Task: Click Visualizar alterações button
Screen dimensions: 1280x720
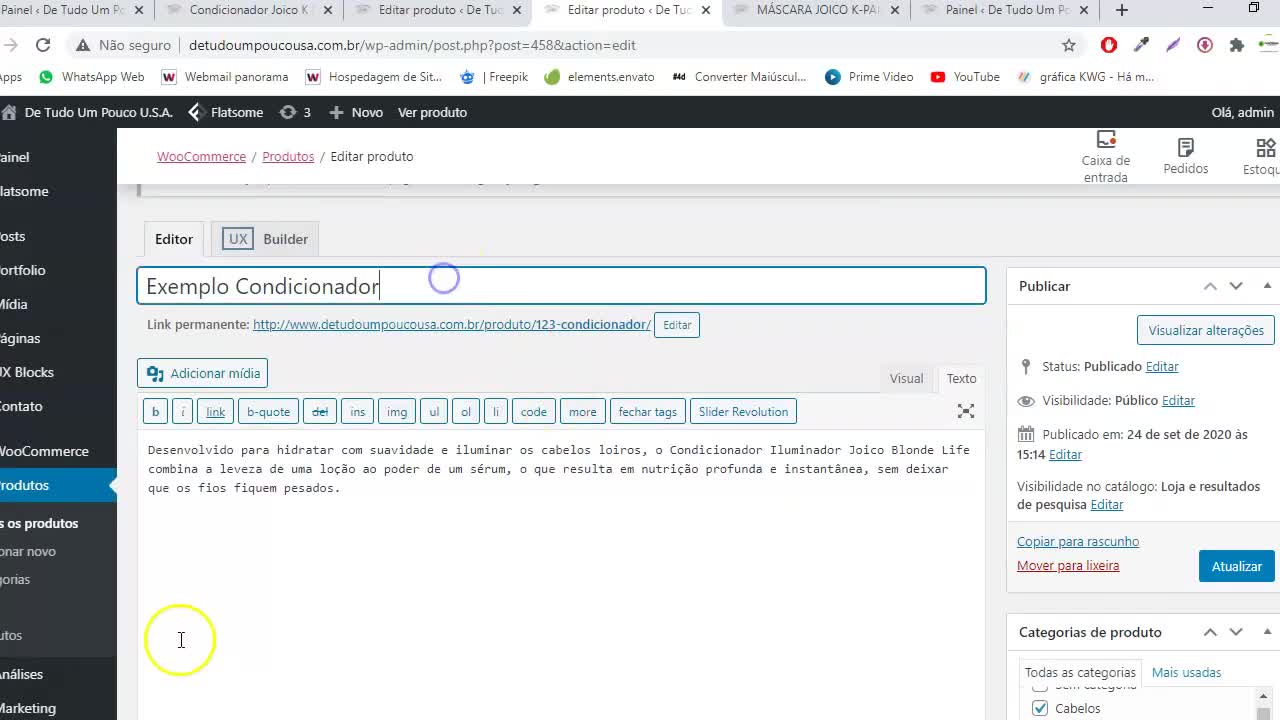Action: (1206, 330)
